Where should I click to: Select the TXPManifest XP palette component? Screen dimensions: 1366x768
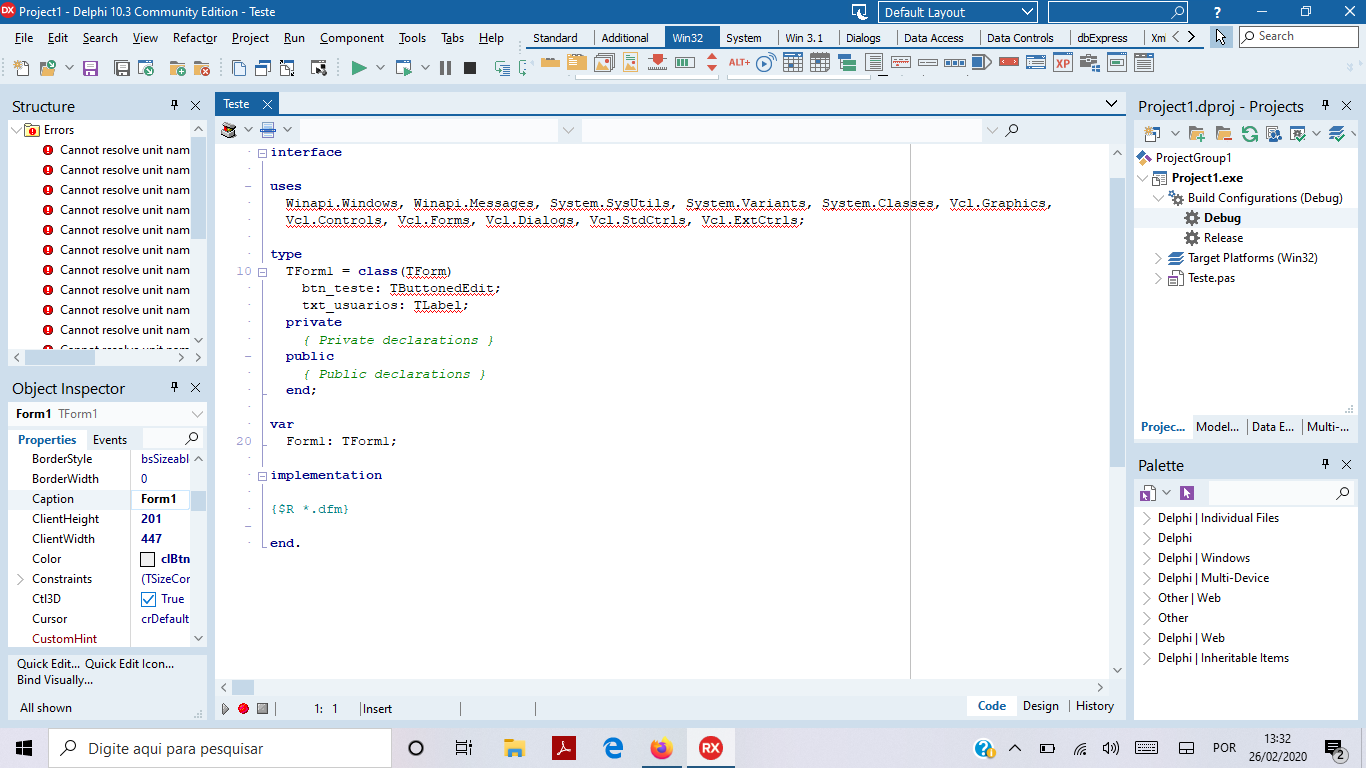click(x=1063, y=63)
